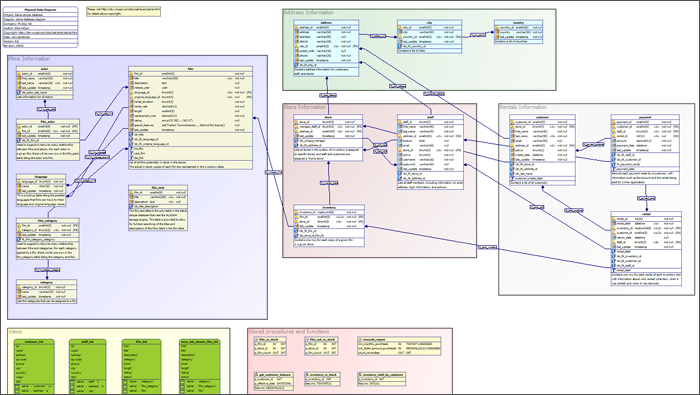Click the address table header
The height and width of the screenshot is (395, 700).
pyautogui.click(x=326, y=23)
